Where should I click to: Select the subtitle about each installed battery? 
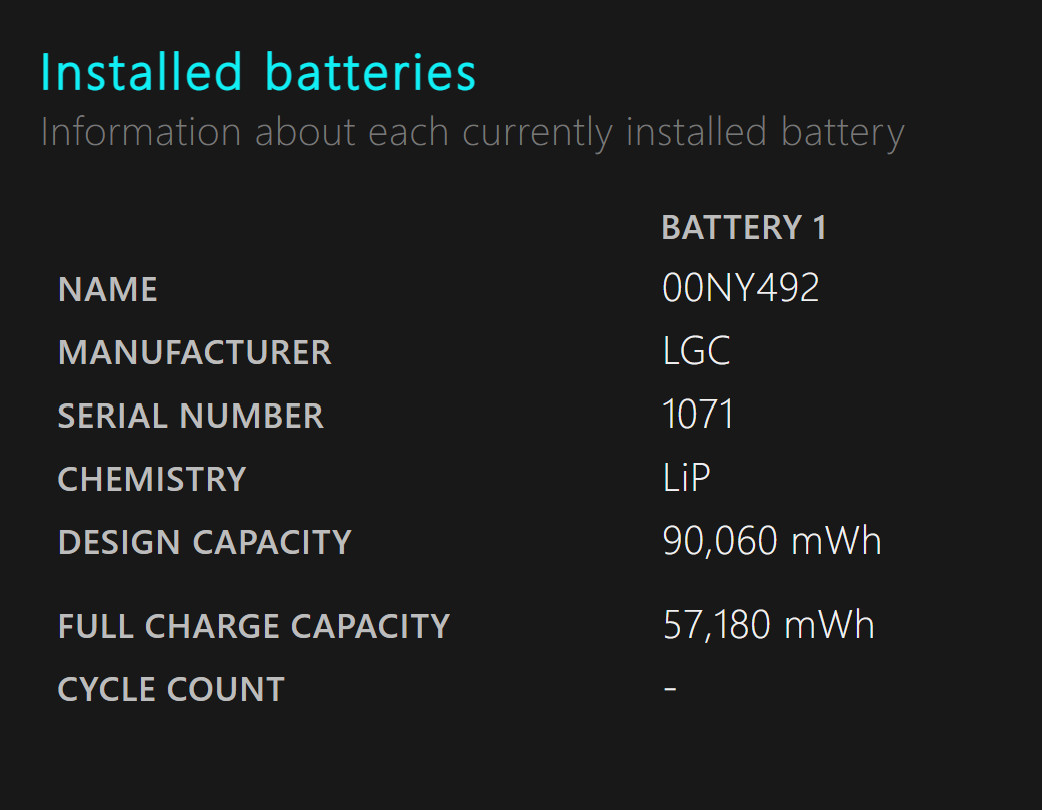[472, 132]
